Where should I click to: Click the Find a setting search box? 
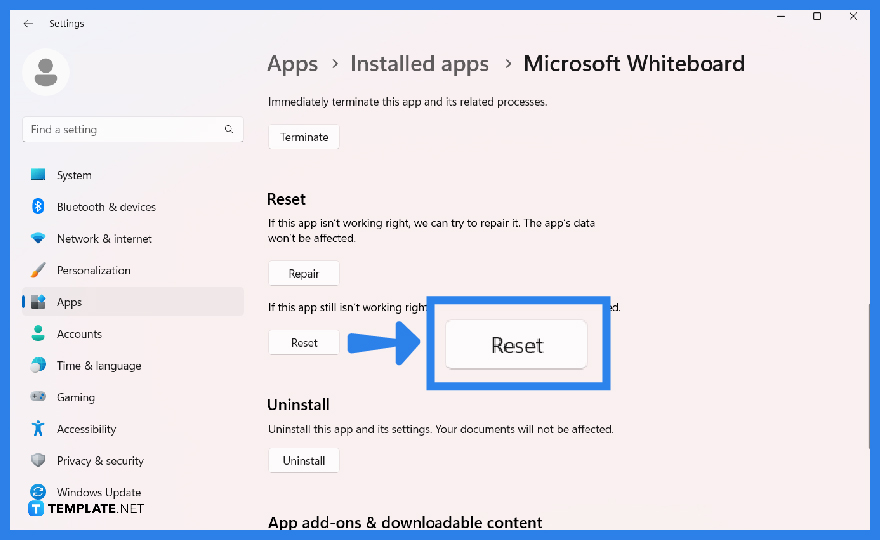[x=133, y=129]
